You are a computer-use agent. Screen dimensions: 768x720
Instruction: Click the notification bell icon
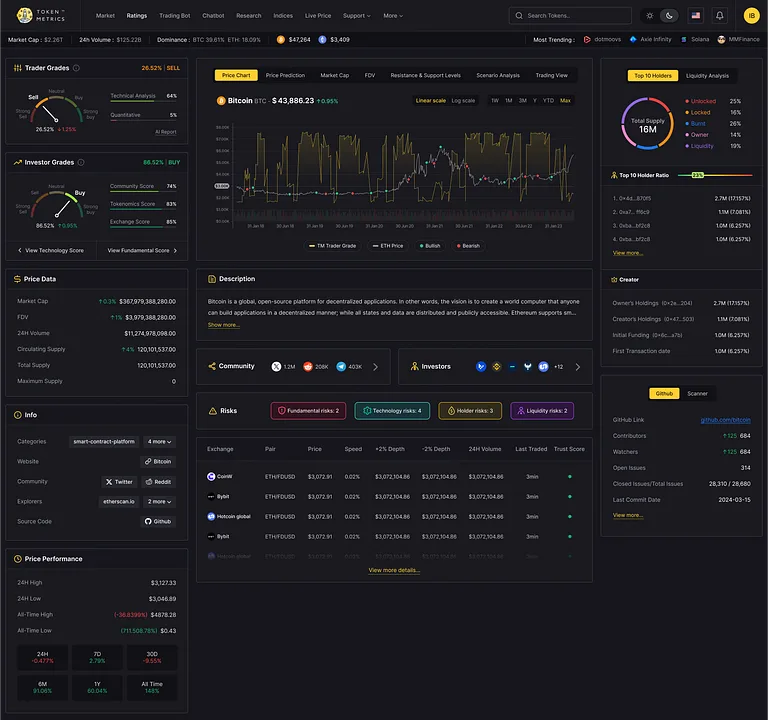point(719,16)
